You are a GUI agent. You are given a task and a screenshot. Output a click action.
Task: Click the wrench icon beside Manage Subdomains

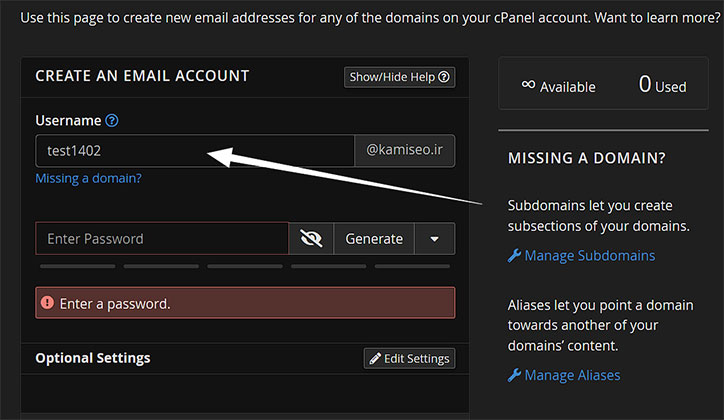tap(514, 255)
